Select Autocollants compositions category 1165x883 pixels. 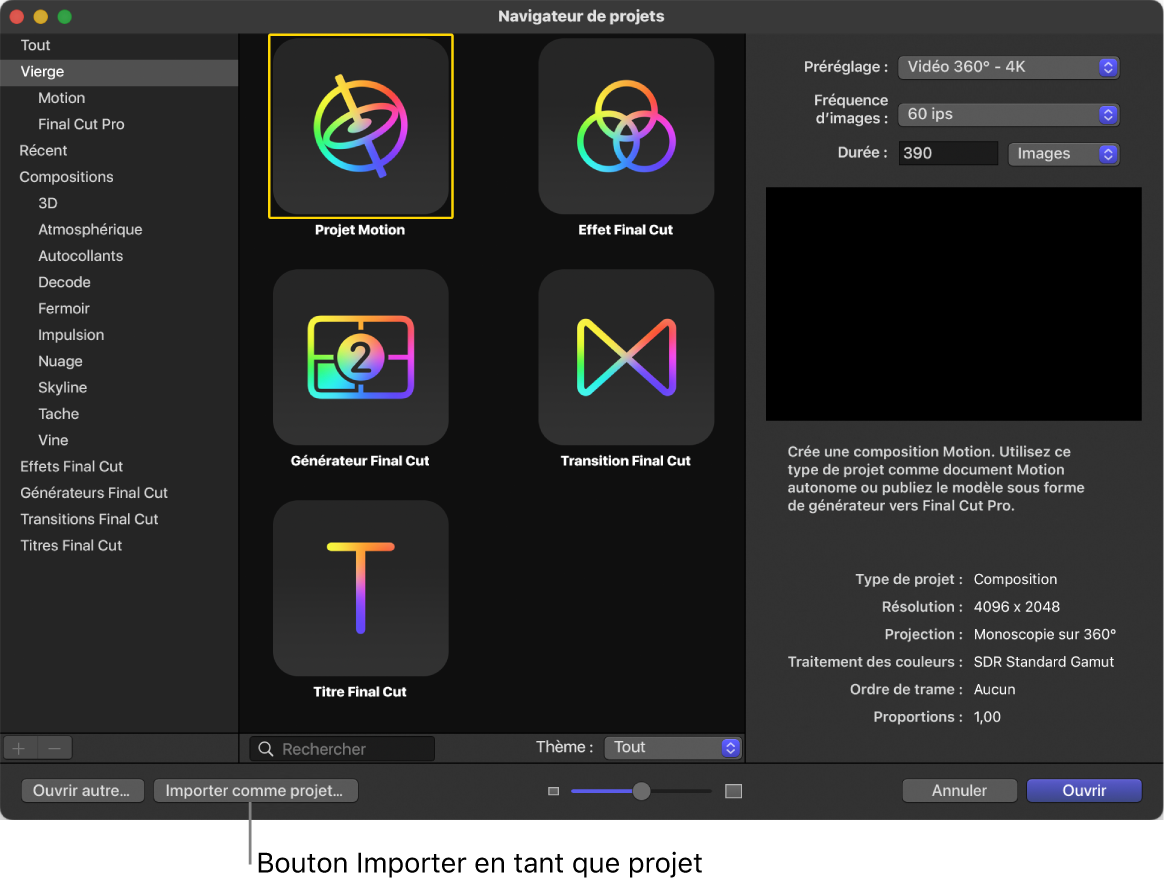(x=119, y=256)
